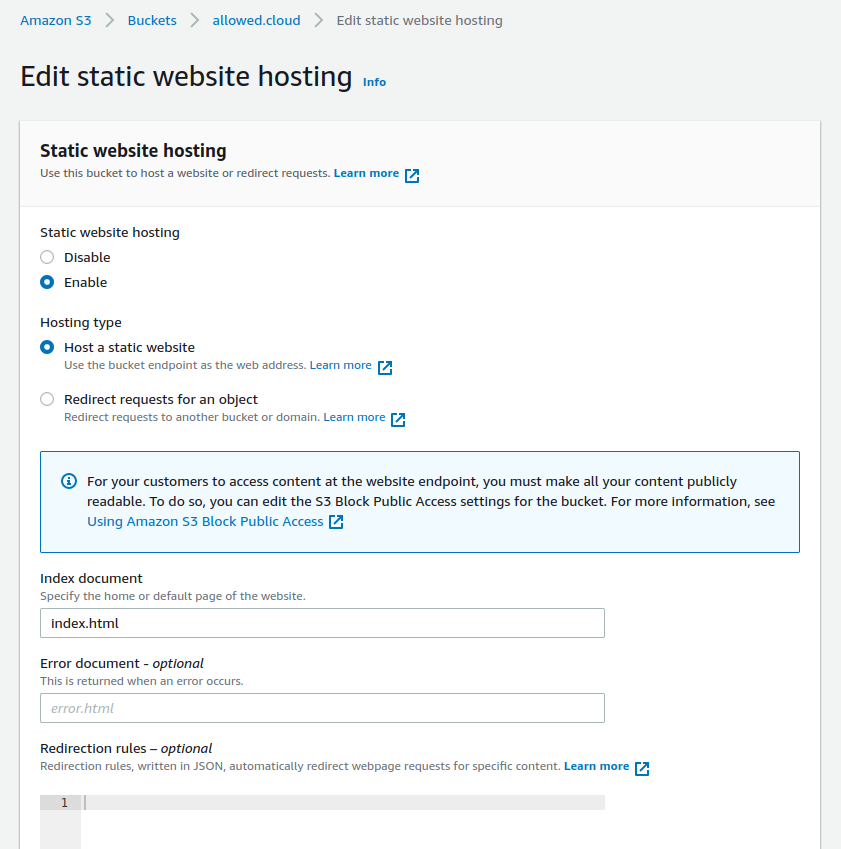Go to Amazon S3 breadcrumb
This screenshot has height=849, width=841.
[56, 20]
